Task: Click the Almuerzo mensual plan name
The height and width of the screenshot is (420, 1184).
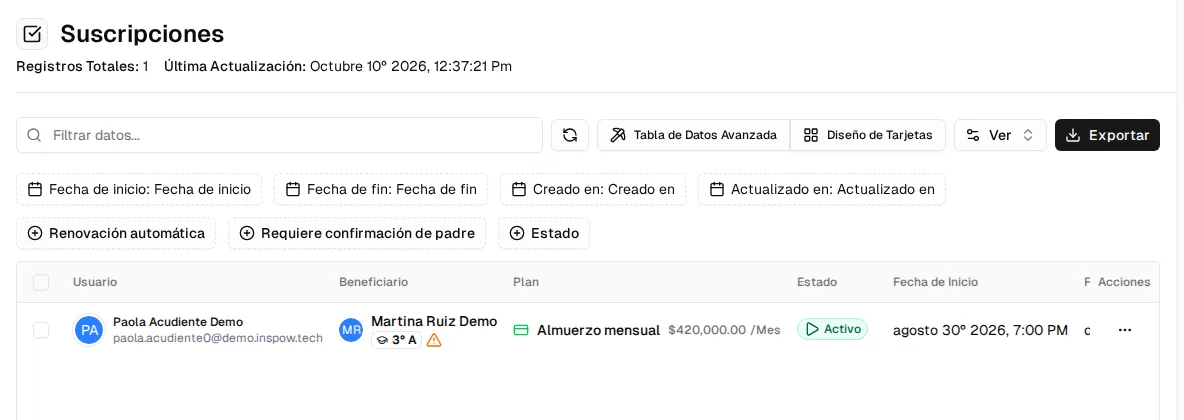Action: coord(599,330)
